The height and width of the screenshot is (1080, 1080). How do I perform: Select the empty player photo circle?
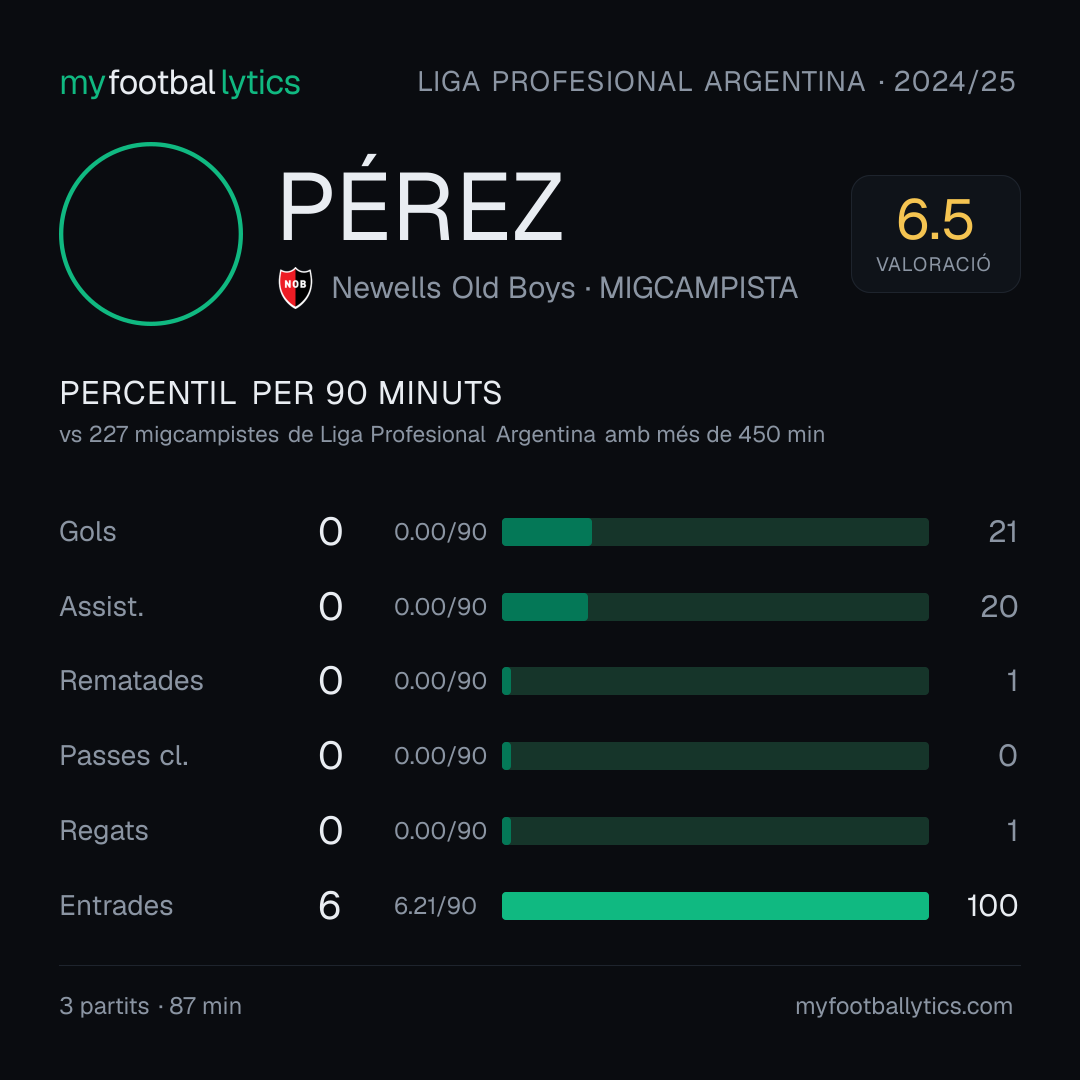[151, 233]
